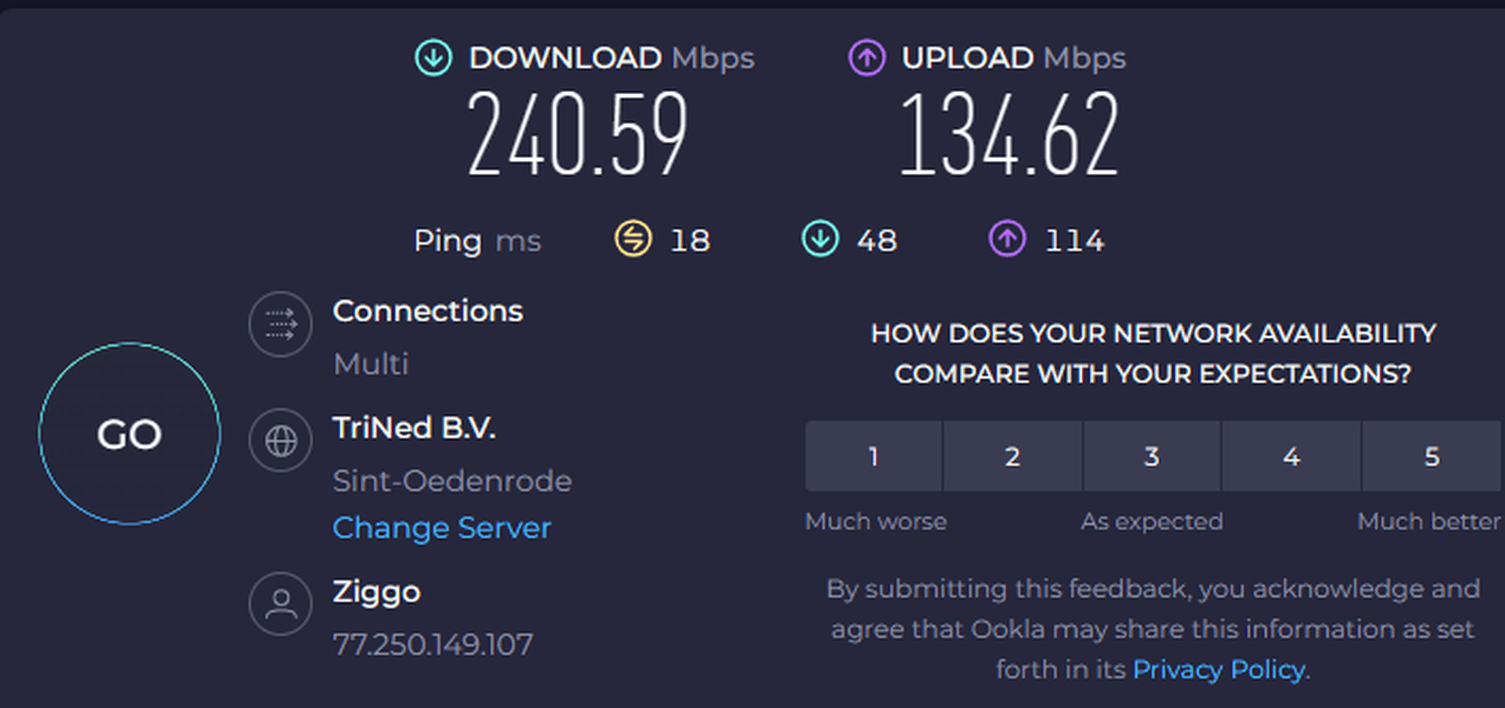Rate network availability as 1

[x=873, y=456]
